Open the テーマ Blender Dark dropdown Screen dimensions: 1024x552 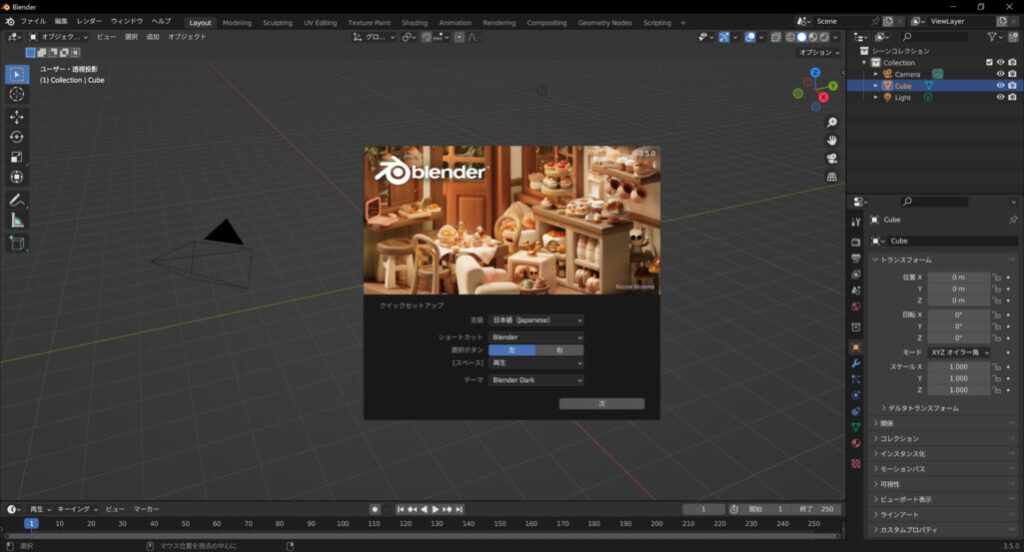pos(536,380)
